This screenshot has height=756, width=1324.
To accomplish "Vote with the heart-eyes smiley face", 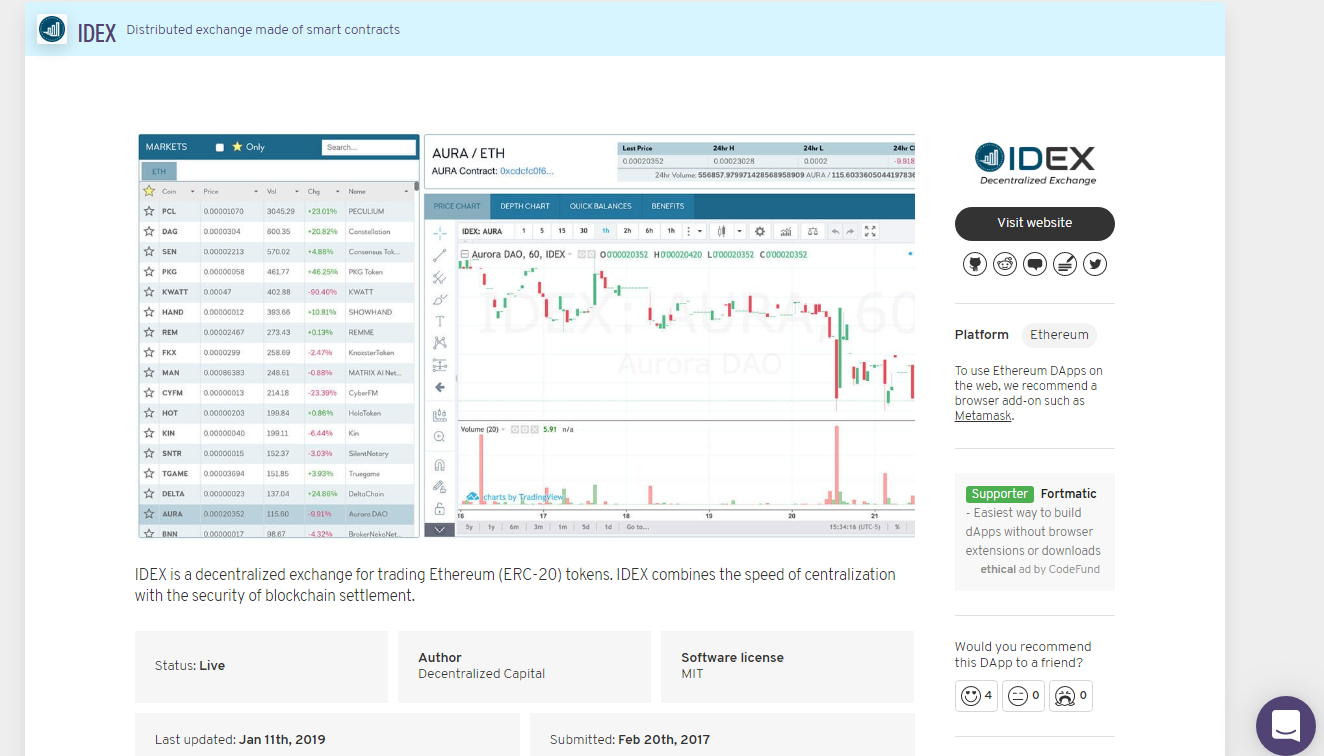I will (976, 696).
